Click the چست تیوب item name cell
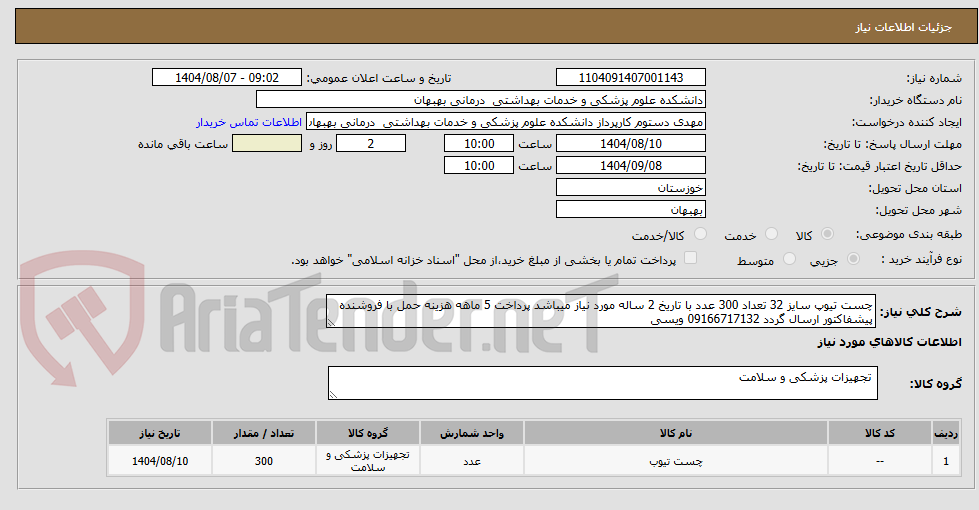979x510 pixels. [x=676, y=461]
